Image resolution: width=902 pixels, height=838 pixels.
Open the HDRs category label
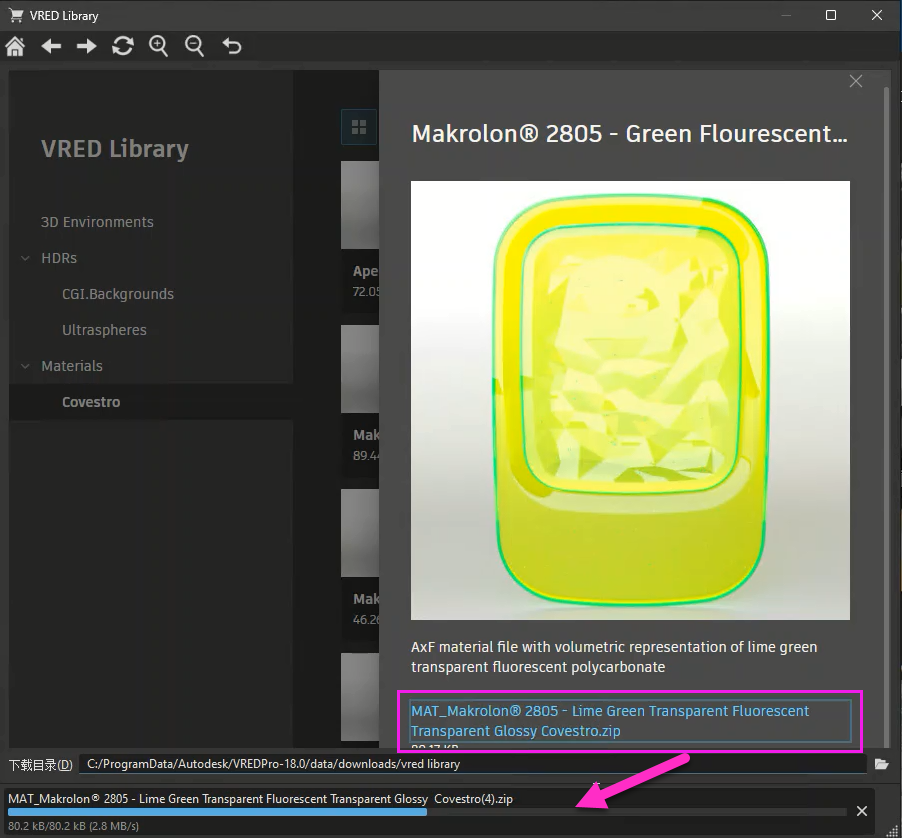[x=59, y=258]
